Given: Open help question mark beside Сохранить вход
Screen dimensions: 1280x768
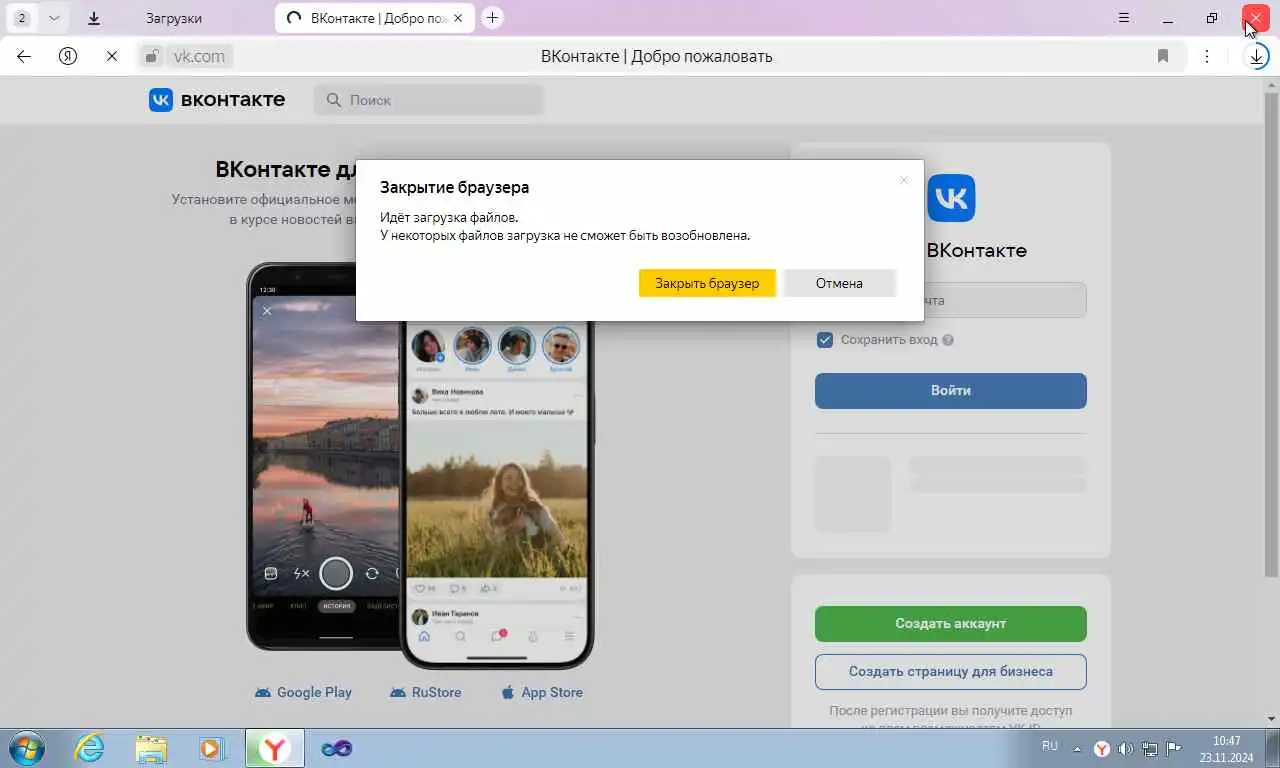Looking at the screenshot, I should 948,340.
